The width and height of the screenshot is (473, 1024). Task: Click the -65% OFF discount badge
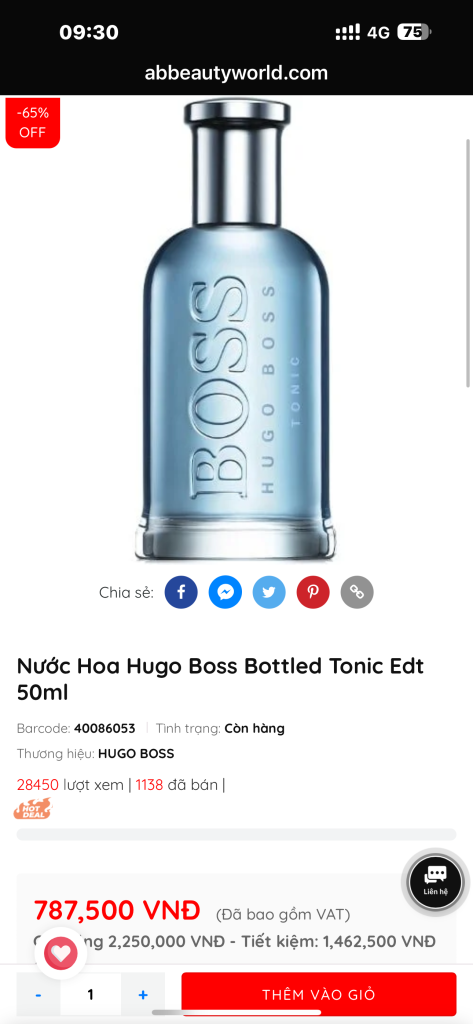tap(33, 123)
